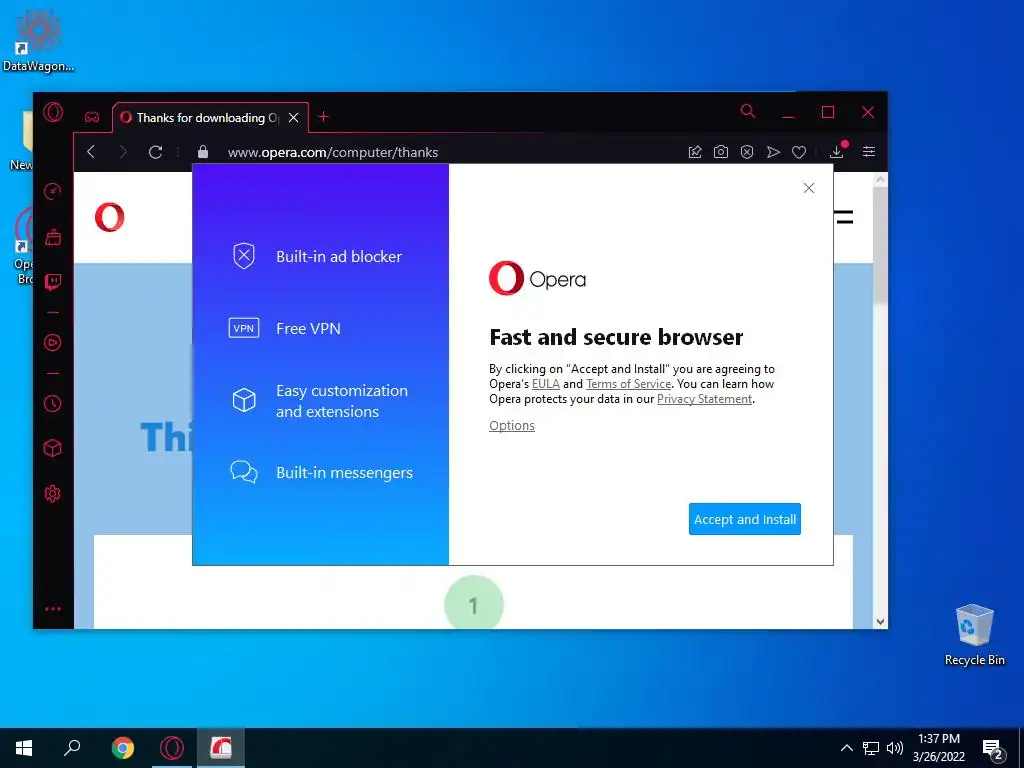The width and height of the screenshot is (1024, 768).
Task: Open the downloads icon
Action: pos(837,152)
